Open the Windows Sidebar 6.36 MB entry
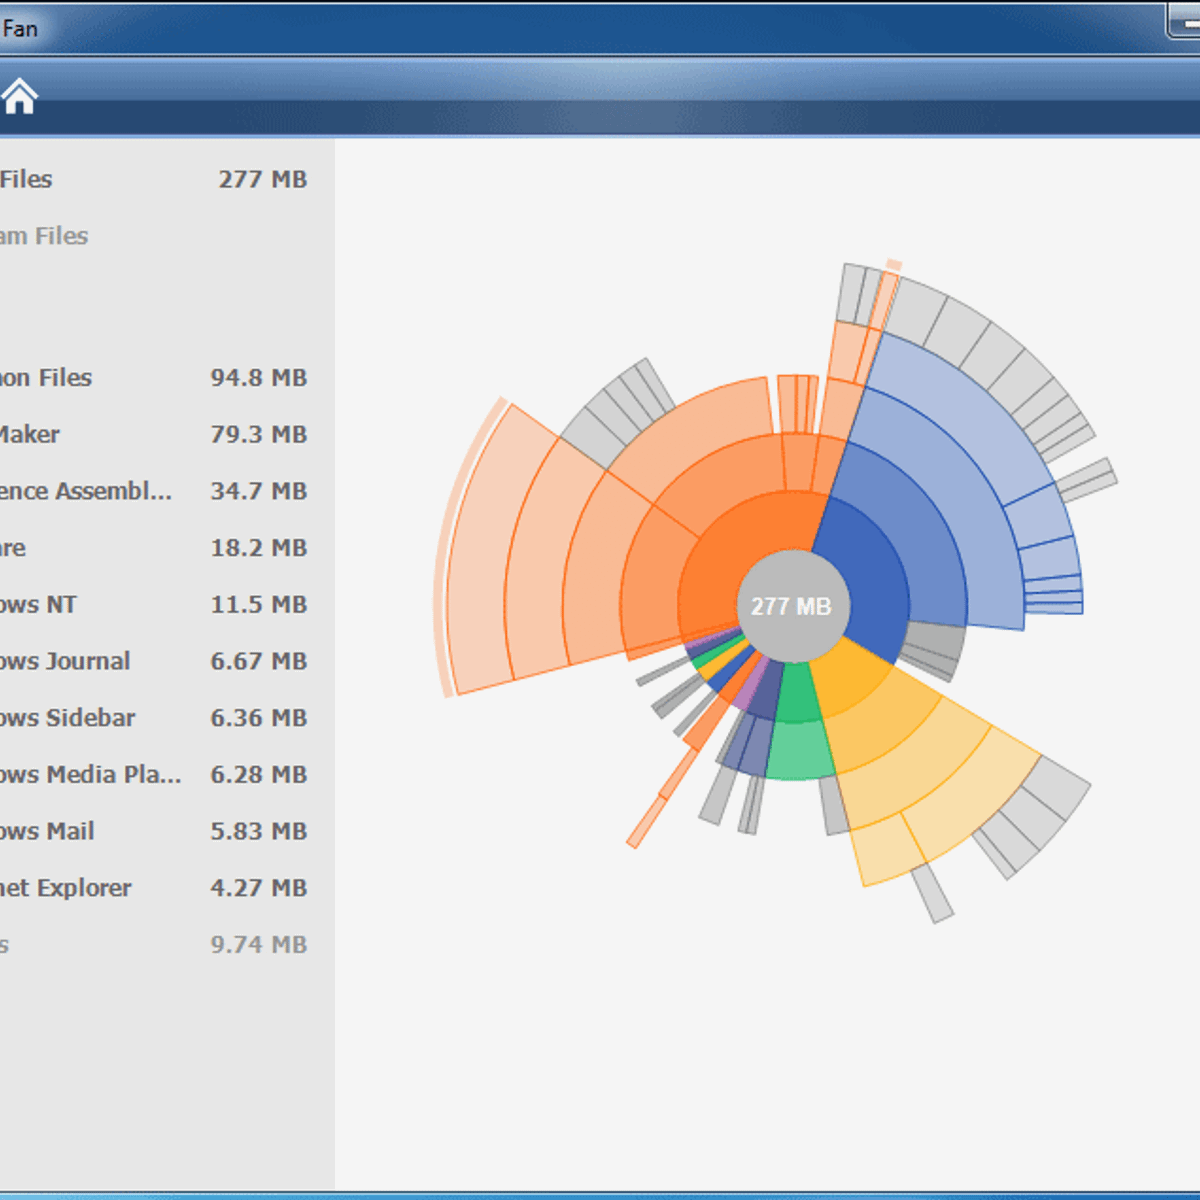The image size is (1200, 1200). point(150,718)
